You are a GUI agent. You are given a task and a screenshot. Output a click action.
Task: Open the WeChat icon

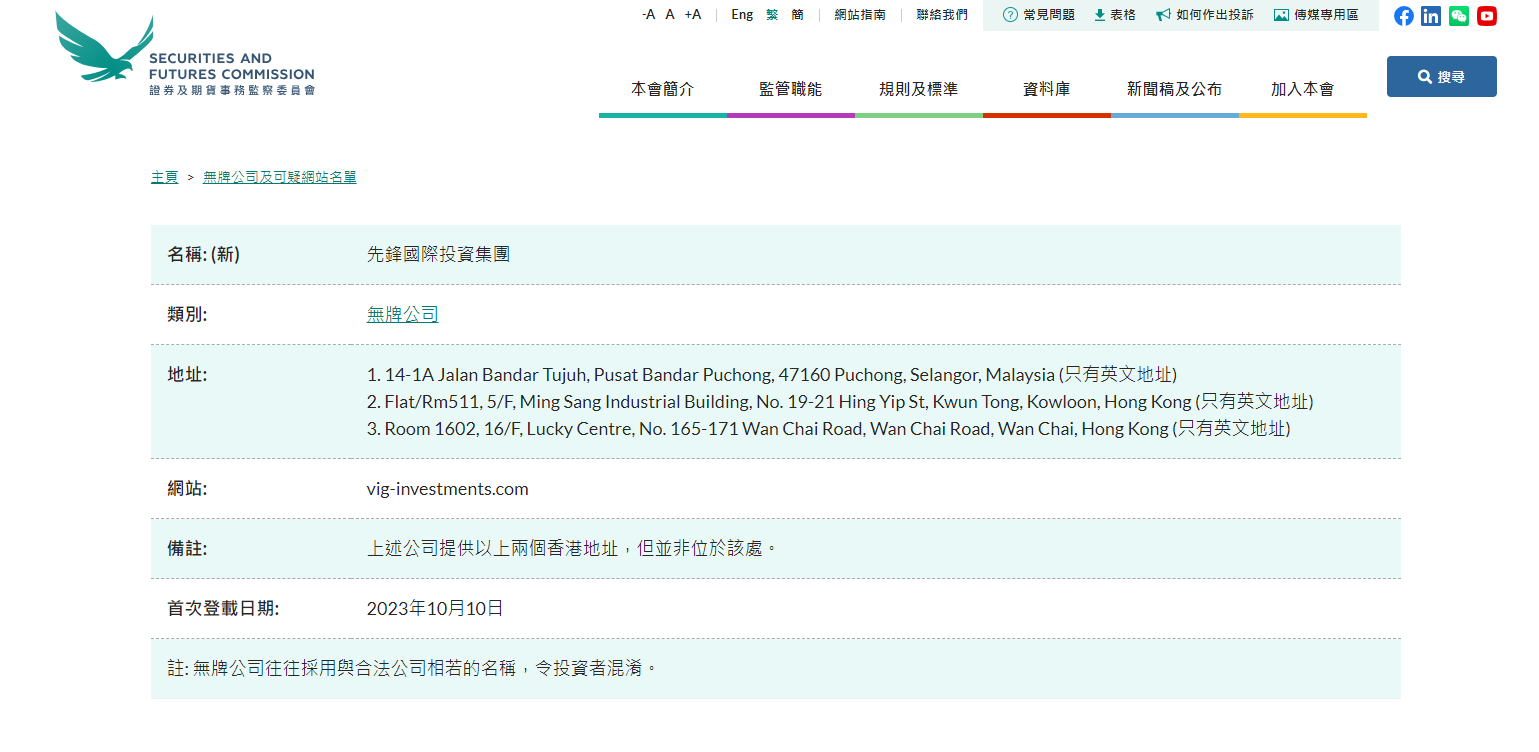tap(1459, 16)
